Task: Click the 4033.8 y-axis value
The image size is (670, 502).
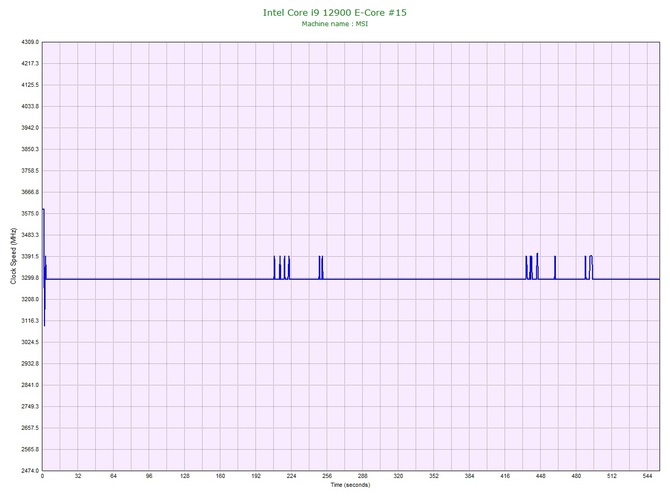Action: coord(30,106)
